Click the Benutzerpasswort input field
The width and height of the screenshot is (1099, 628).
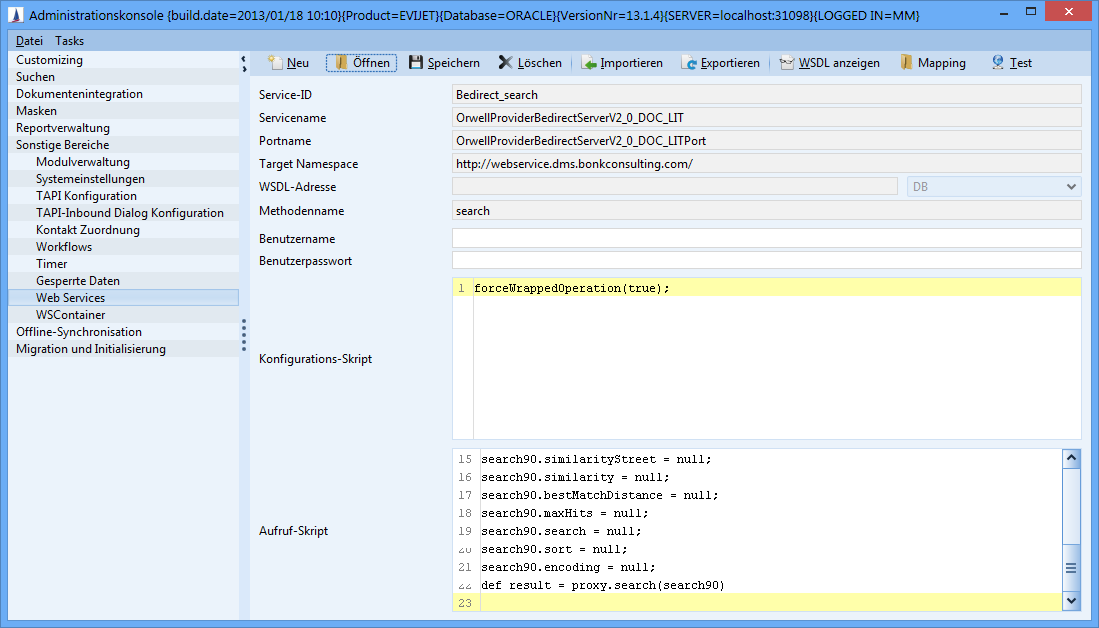pyautogui.click(x=766, y=260)
